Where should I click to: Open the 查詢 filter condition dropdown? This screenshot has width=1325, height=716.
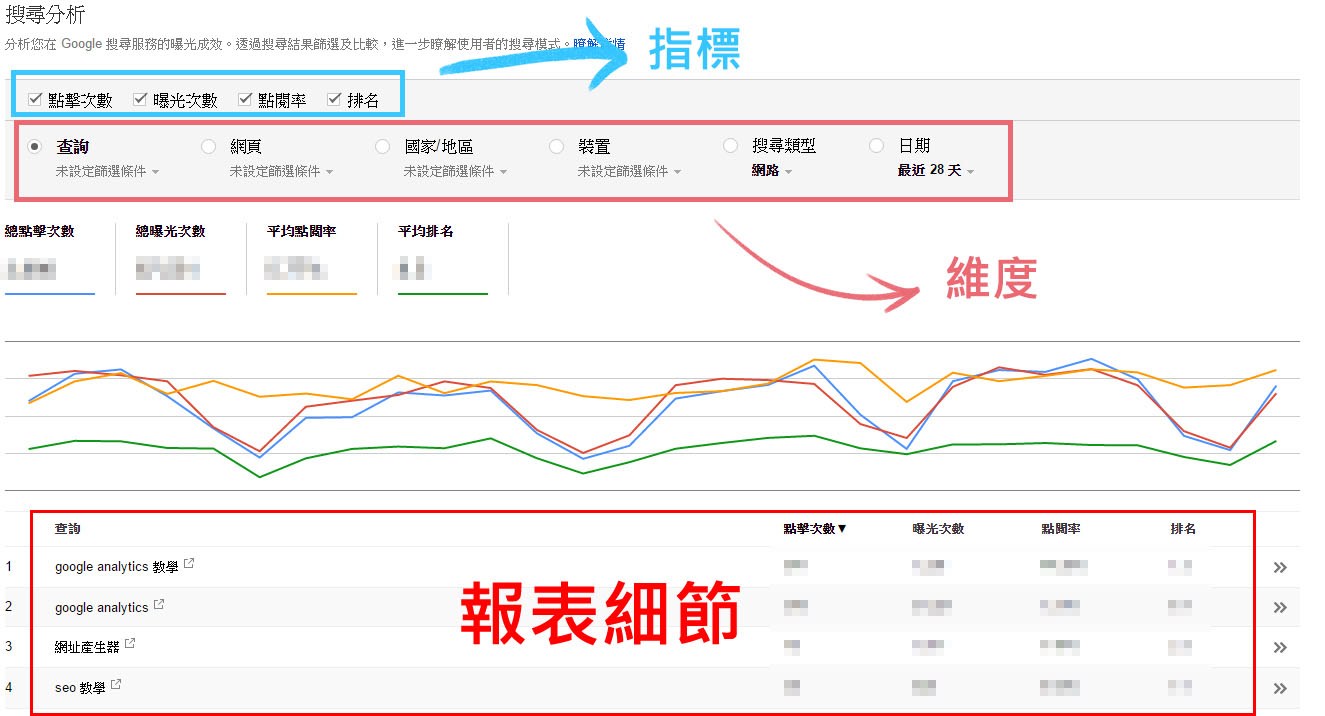(108, 171)
